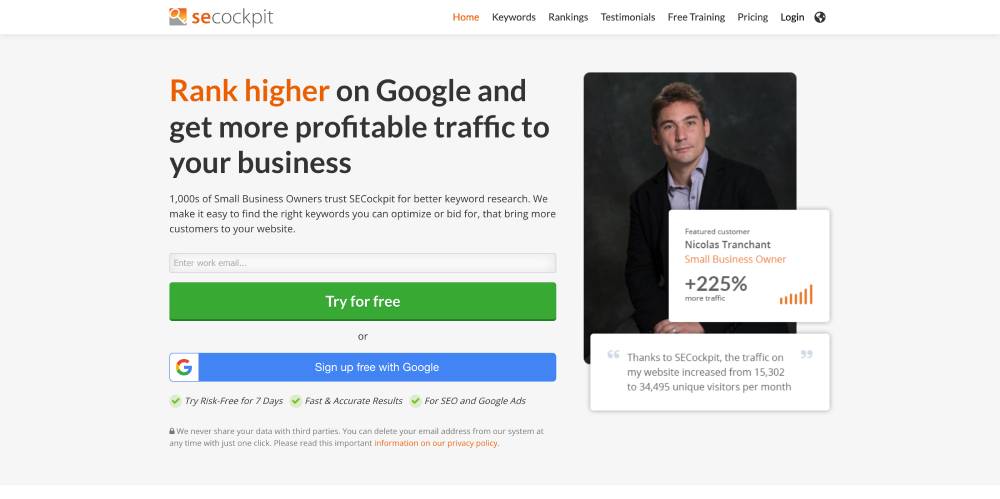Screen dimensions: 1000x499
Task: Open the Pricing page
Action: click(x=752, y=17)
